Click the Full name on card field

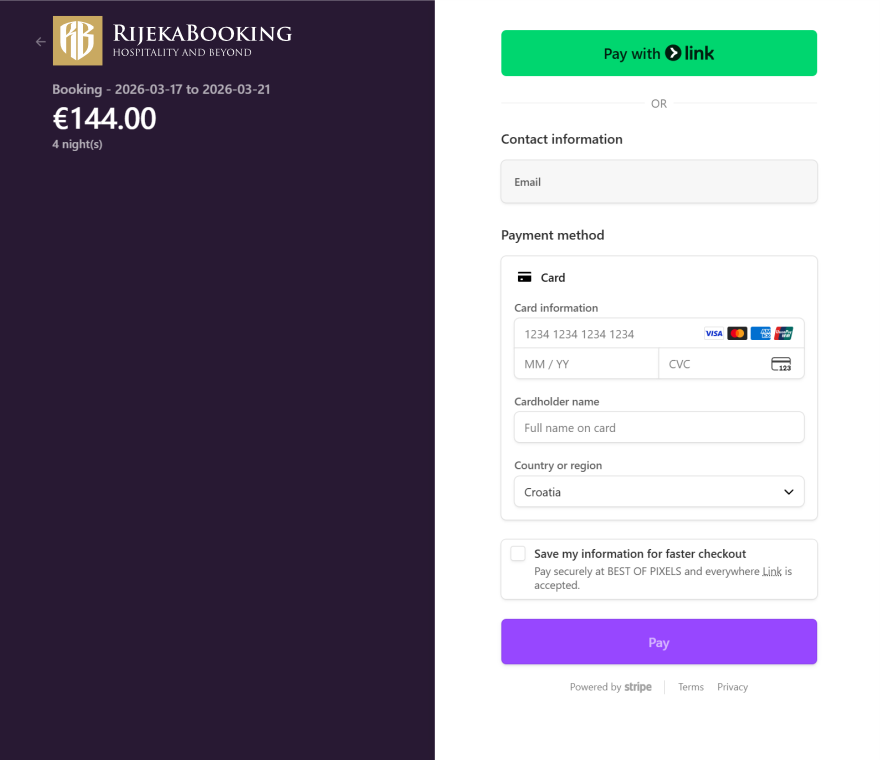pyautogui.click(x=658, y=428)
